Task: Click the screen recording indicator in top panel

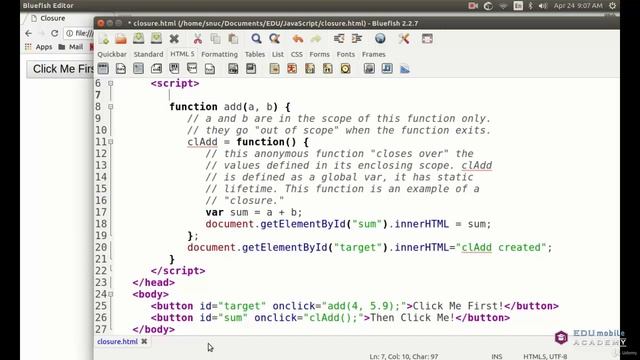Action: 473,6
